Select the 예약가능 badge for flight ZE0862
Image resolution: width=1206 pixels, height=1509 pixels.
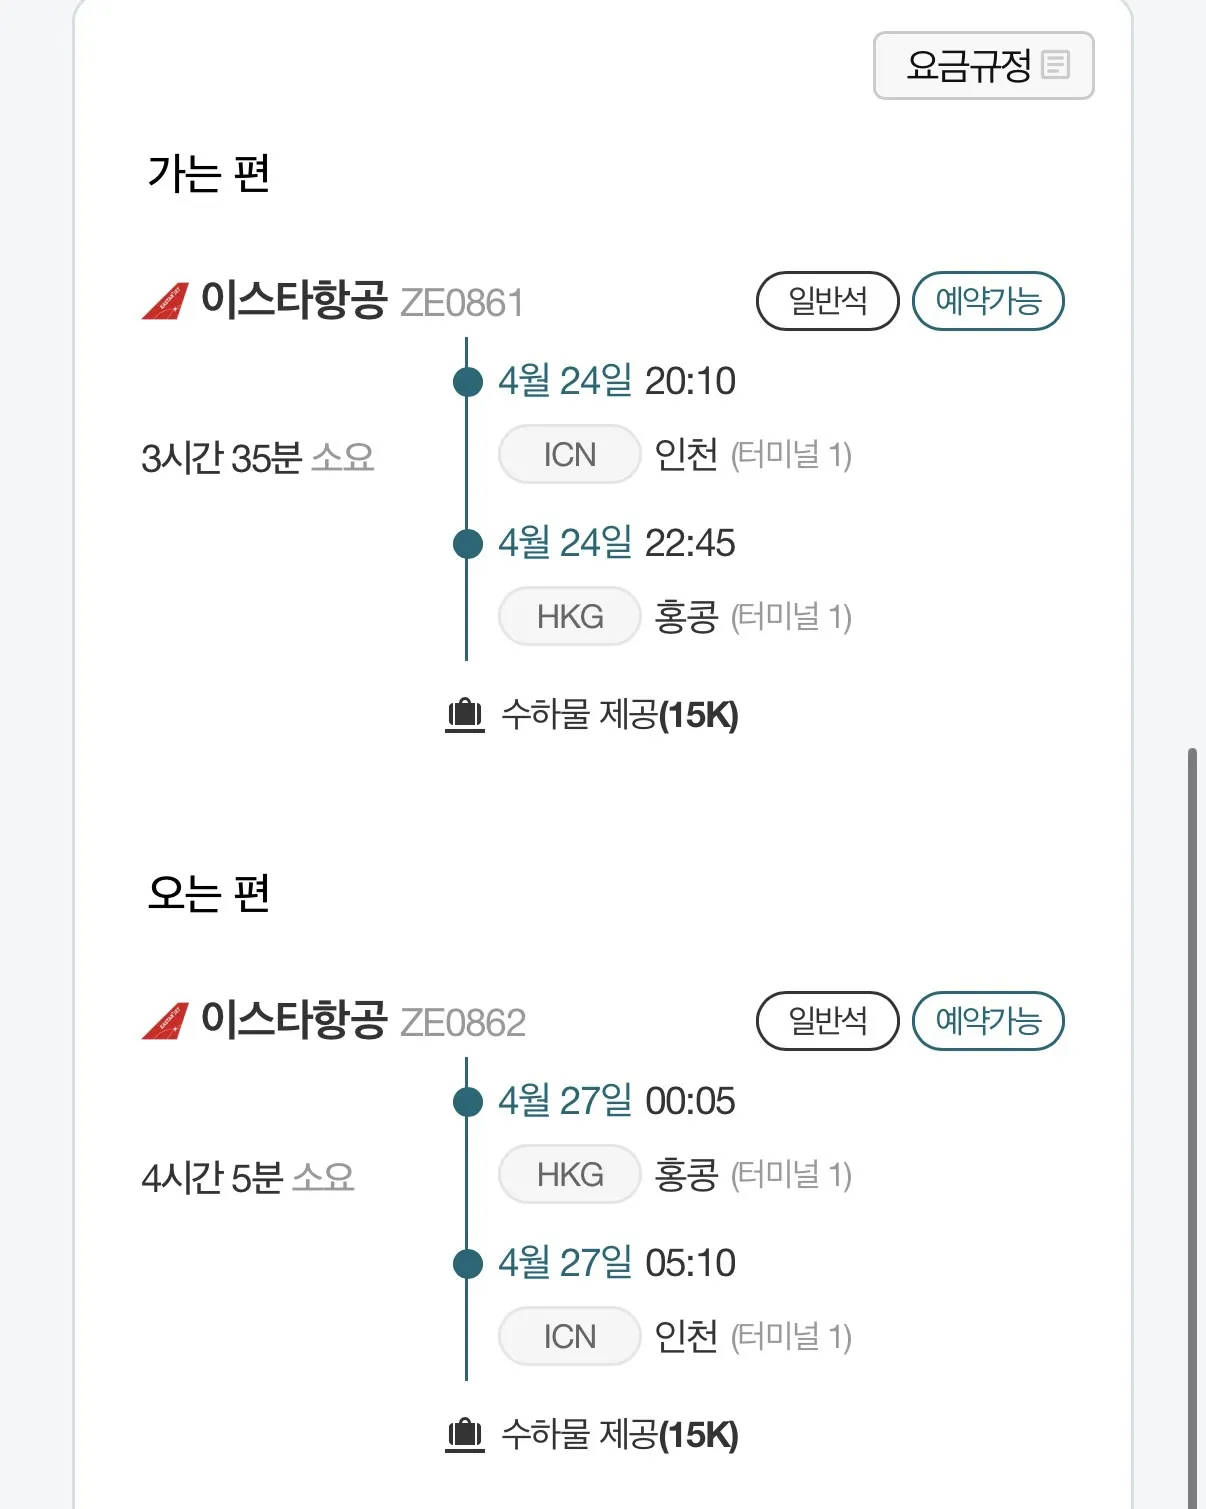(988, 1021)
